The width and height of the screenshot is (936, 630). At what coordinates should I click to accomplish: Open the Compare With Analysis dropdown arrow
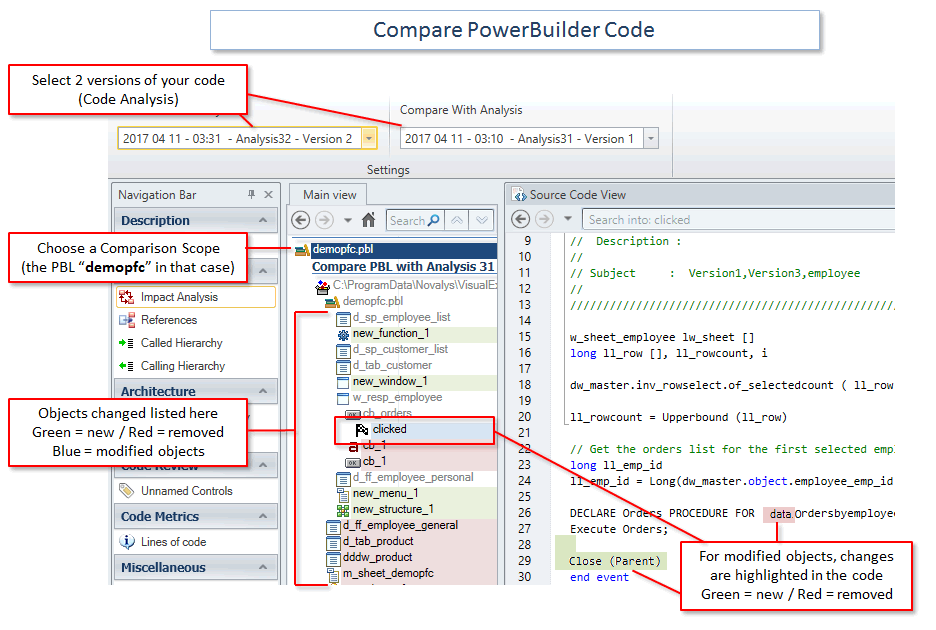tap(651, 139)
